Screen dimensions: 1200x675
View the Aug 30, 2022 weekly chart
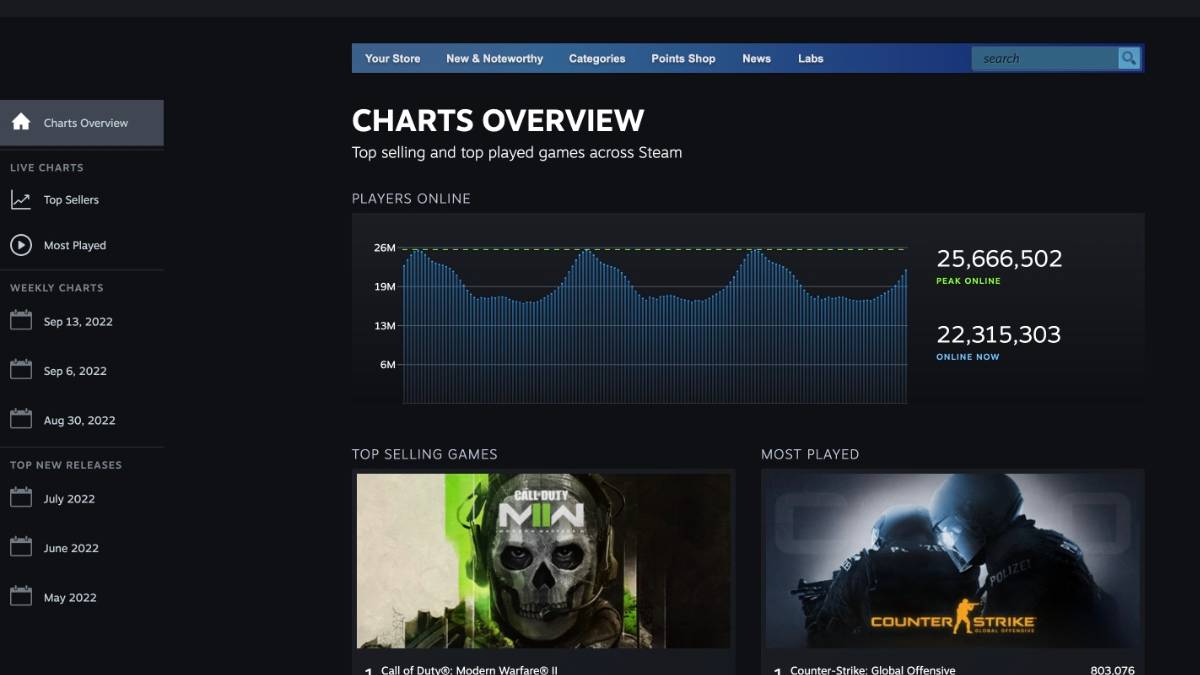[x=79, y=420]
